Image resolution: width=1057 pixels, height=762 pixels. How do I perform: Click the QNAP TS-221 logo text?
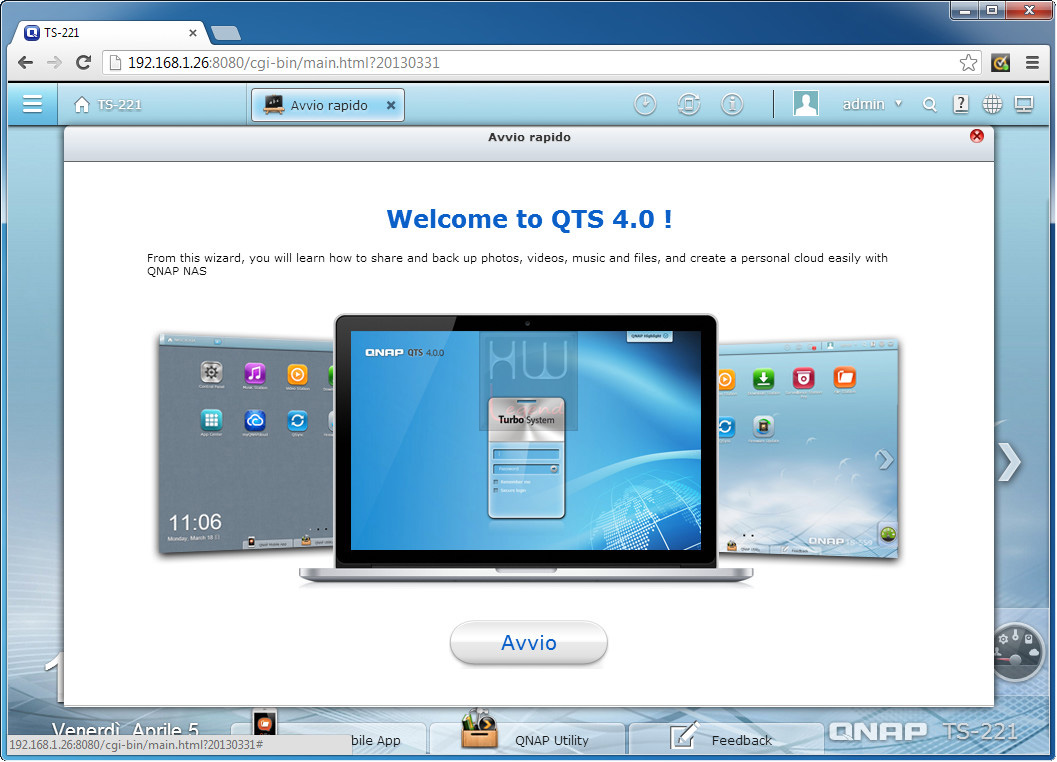tap(923, 731)
